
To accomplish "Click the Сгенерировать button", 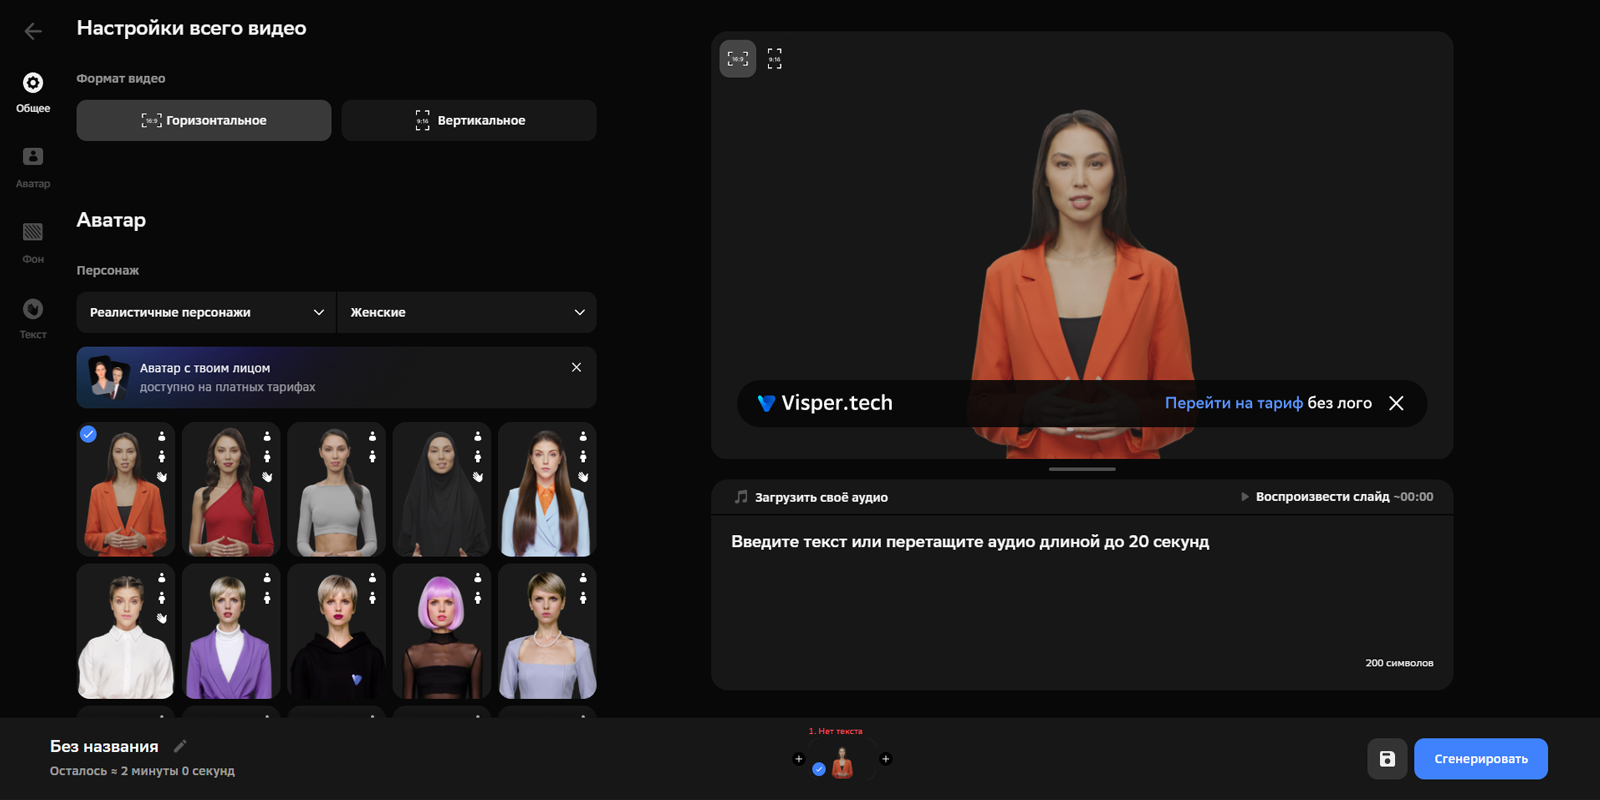I will pyautogui.click(x=1481, y=759).
